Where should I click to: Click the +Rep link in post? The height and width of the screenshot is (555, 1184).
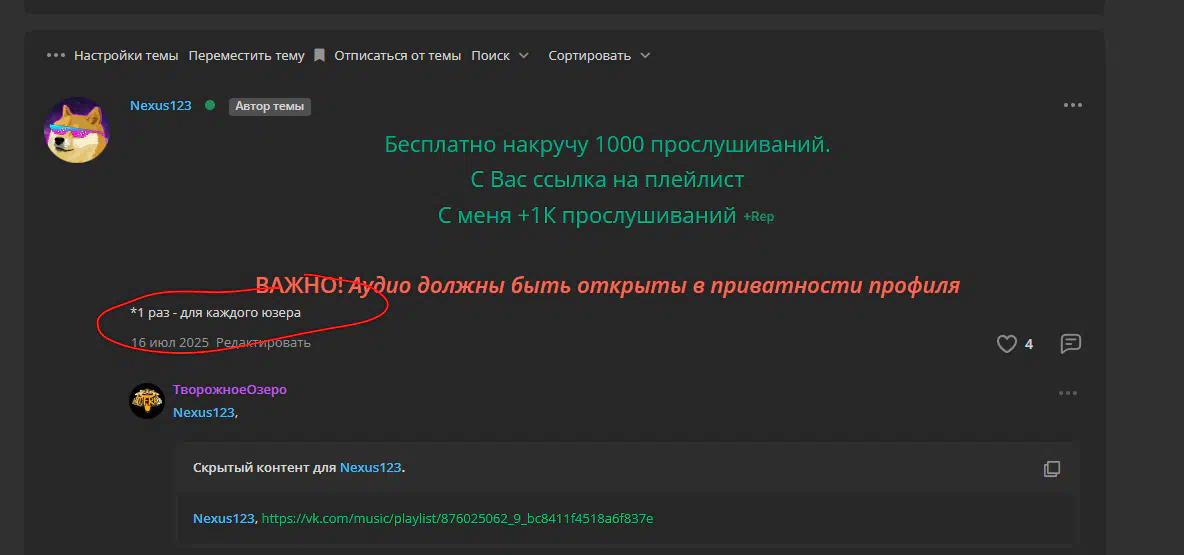[x=758, y=217]
